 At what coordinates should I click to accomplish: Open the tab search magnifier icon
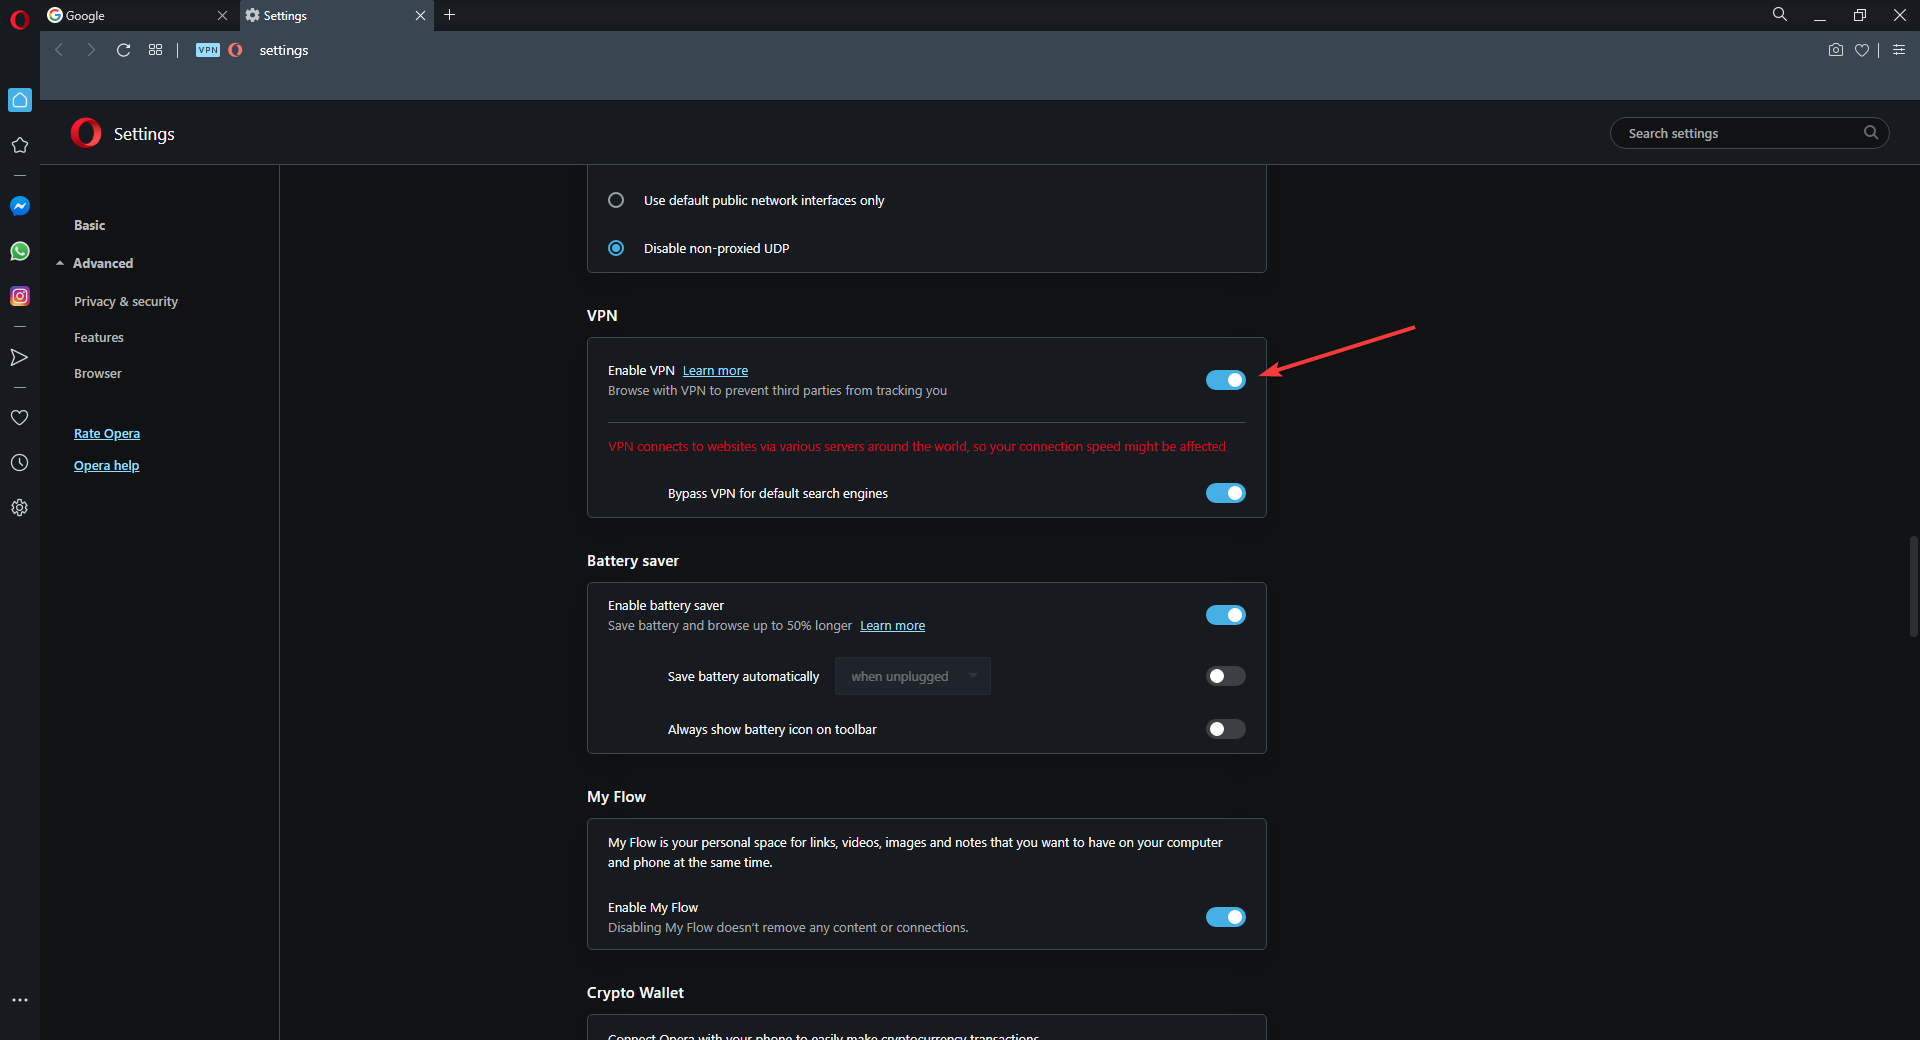pos(1780,15)
